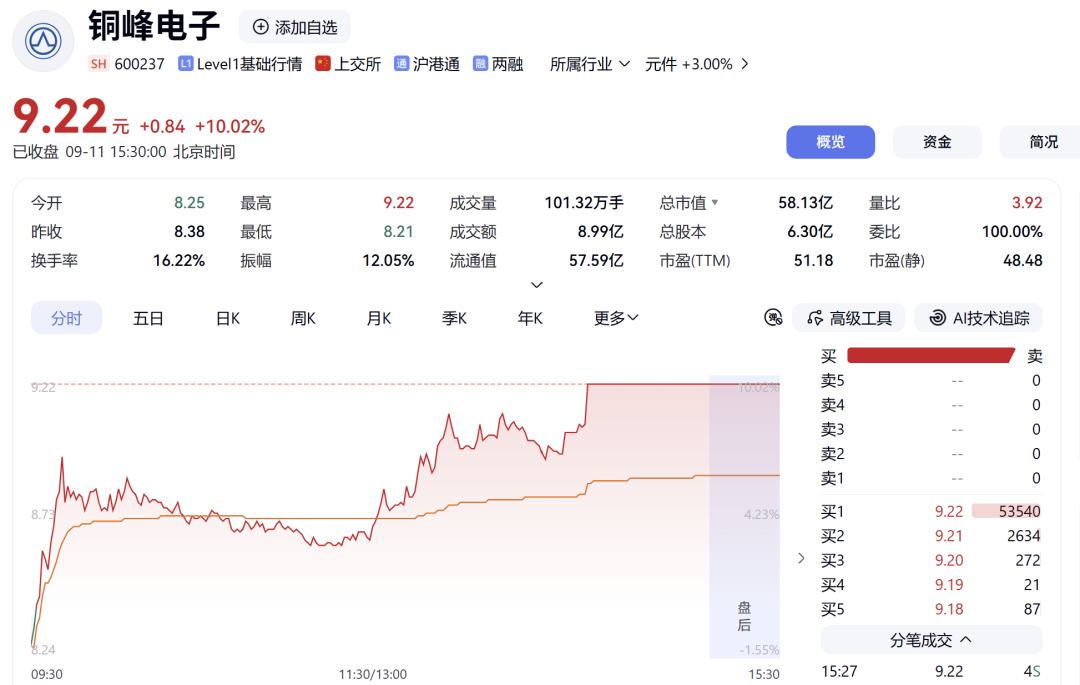Click the 流通值 value 57.59亿
1080x685 pixels.
[596, 260]
